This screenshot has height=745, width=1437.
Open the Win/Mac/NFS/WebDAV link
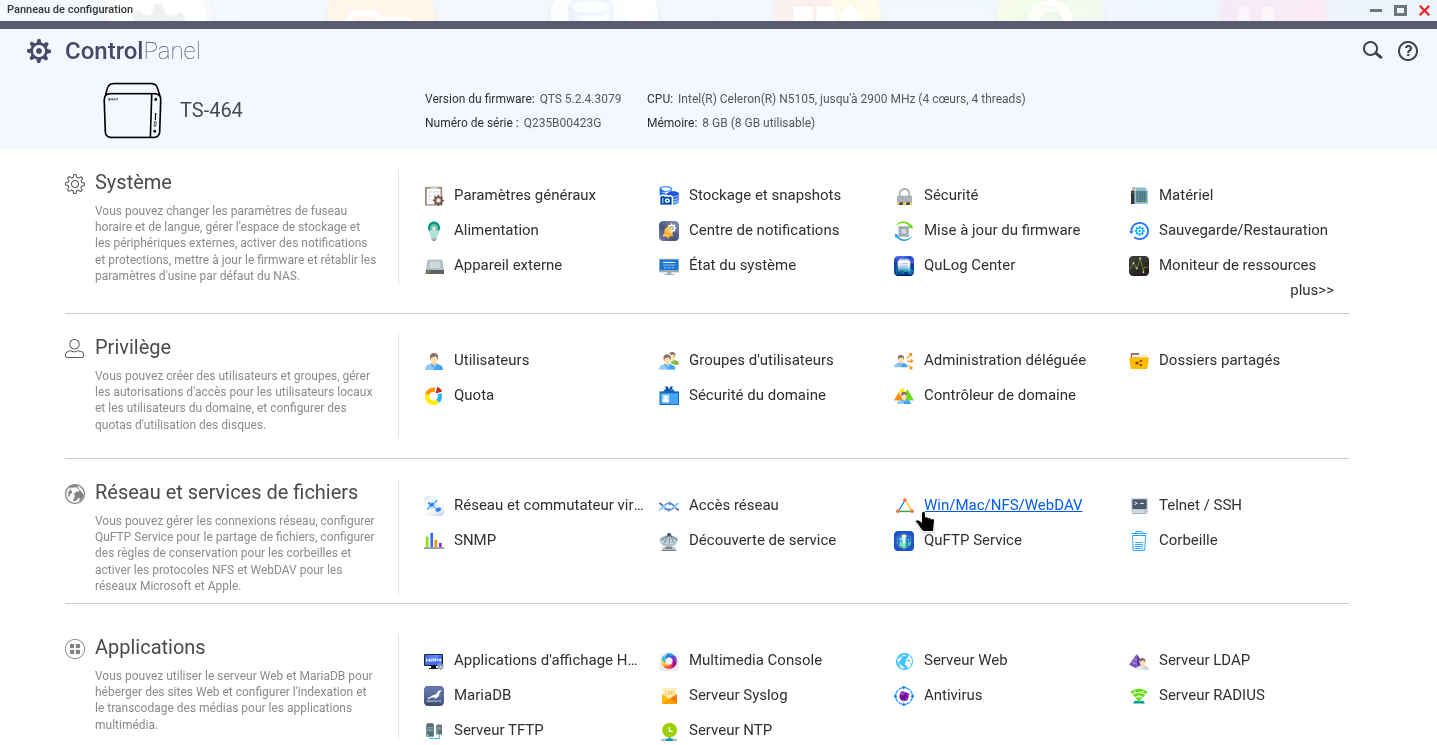pos(1003,505)
